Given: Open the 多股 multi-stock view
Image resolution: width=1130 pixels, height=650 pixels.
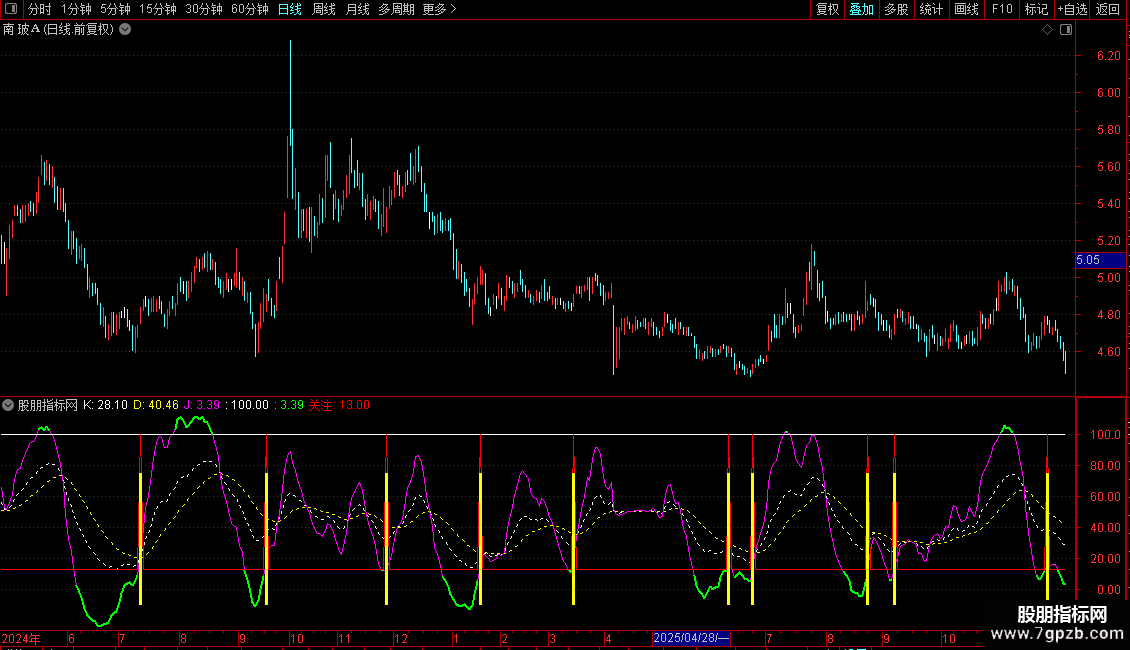Looking at the screenshot, I should [x=897, y=9].
